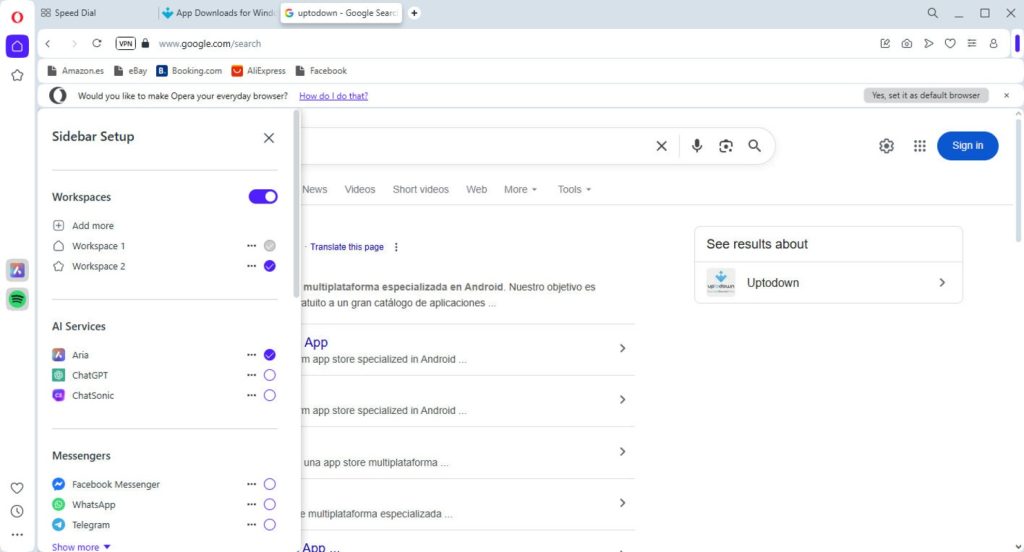The width and height of the screenshot is (1024, 552).
Task: Open History clock icon in sidebar
Action: pyautogui.click(x=17, y=511)
